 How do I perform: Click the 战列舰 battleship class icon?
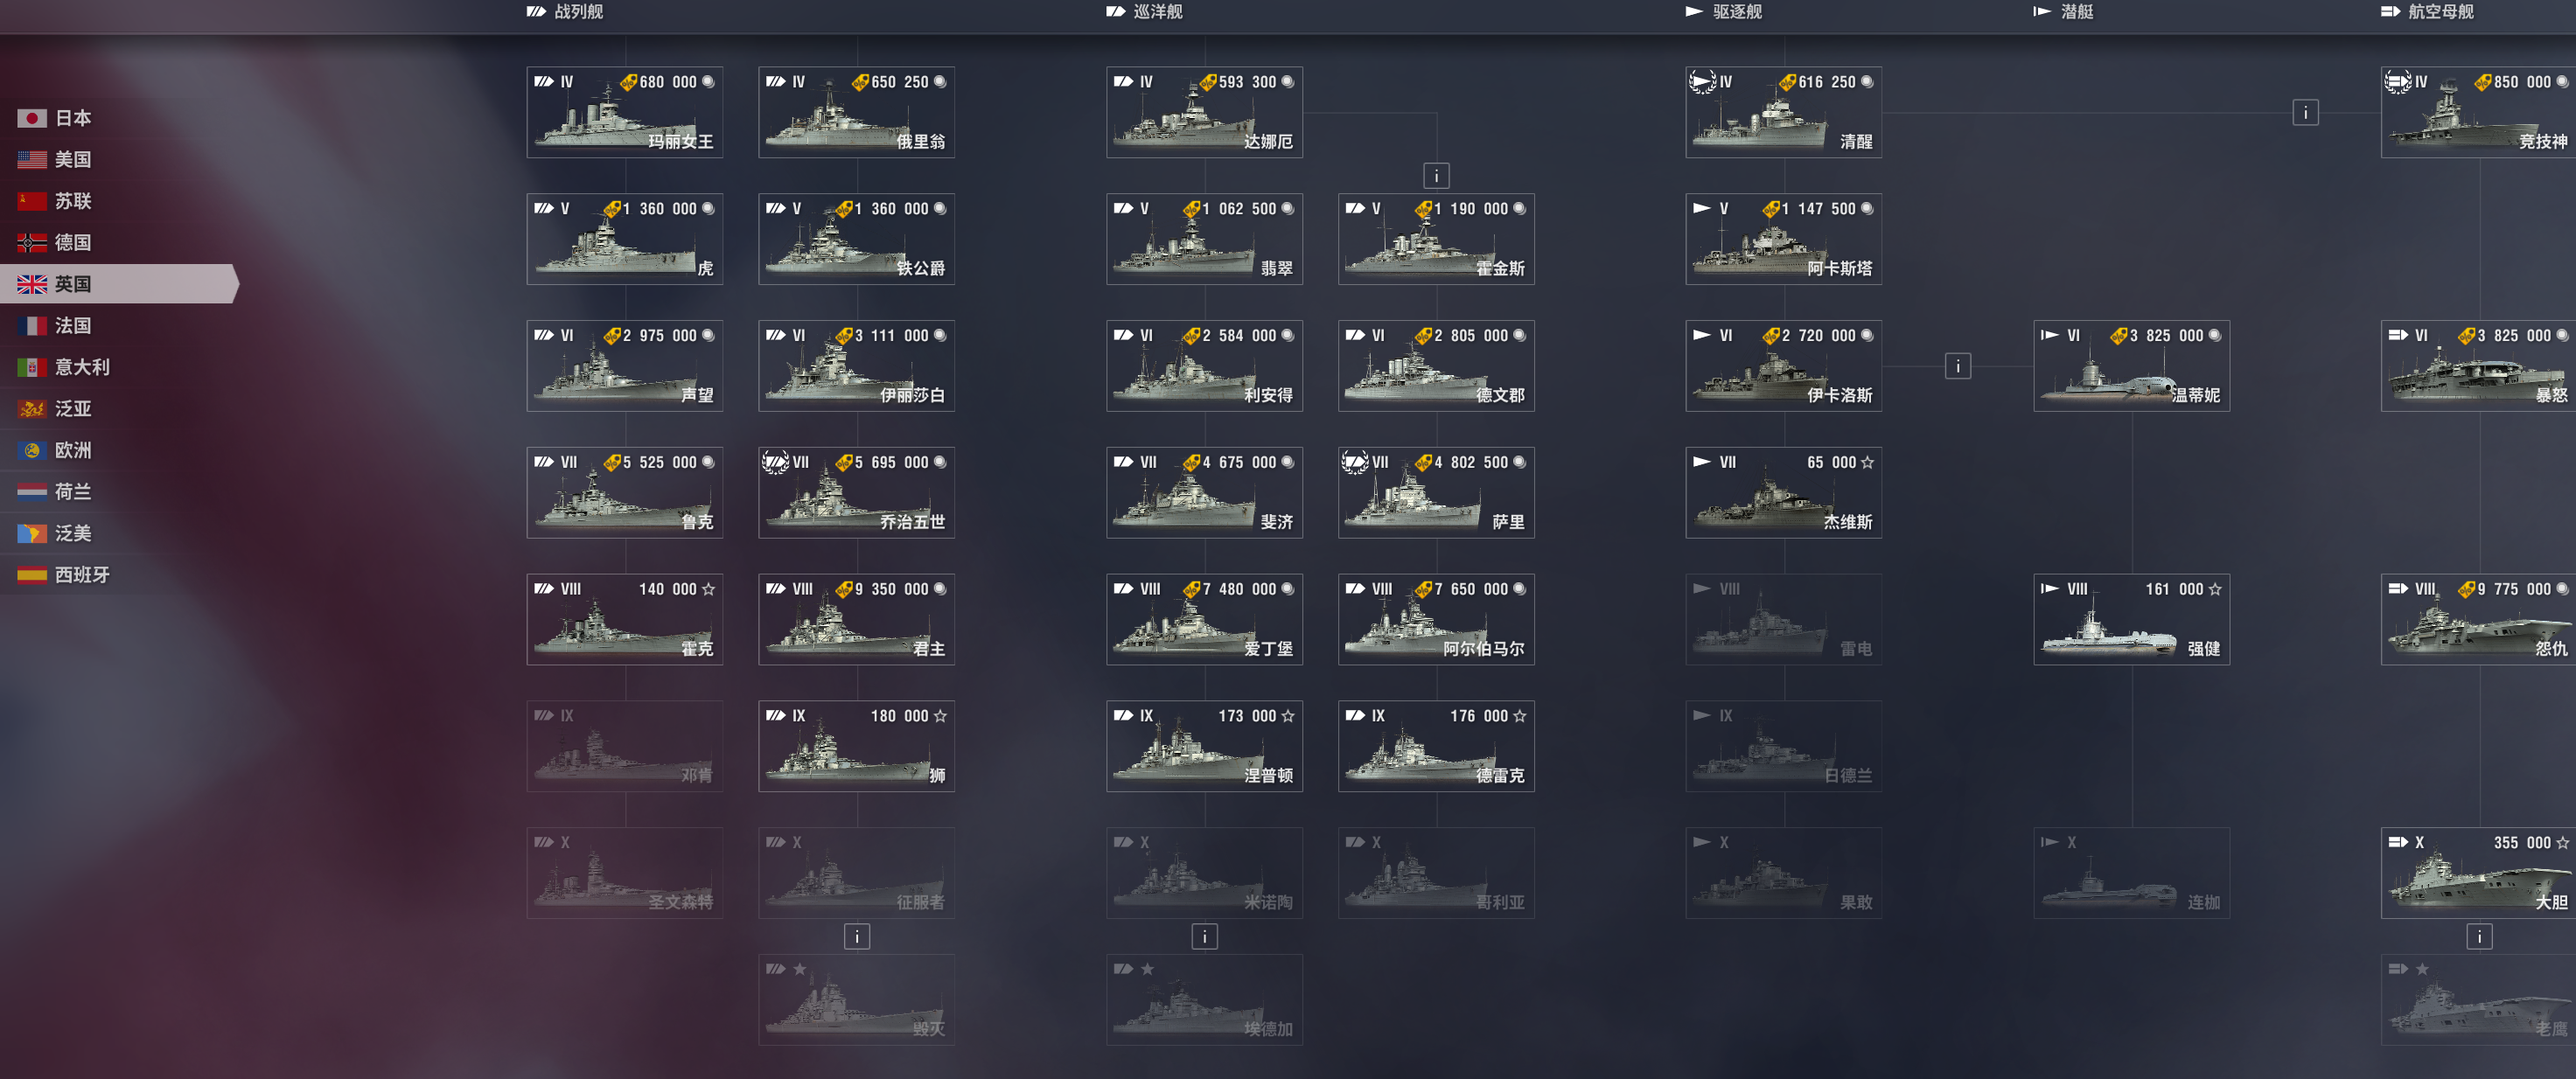coord(536,12)
